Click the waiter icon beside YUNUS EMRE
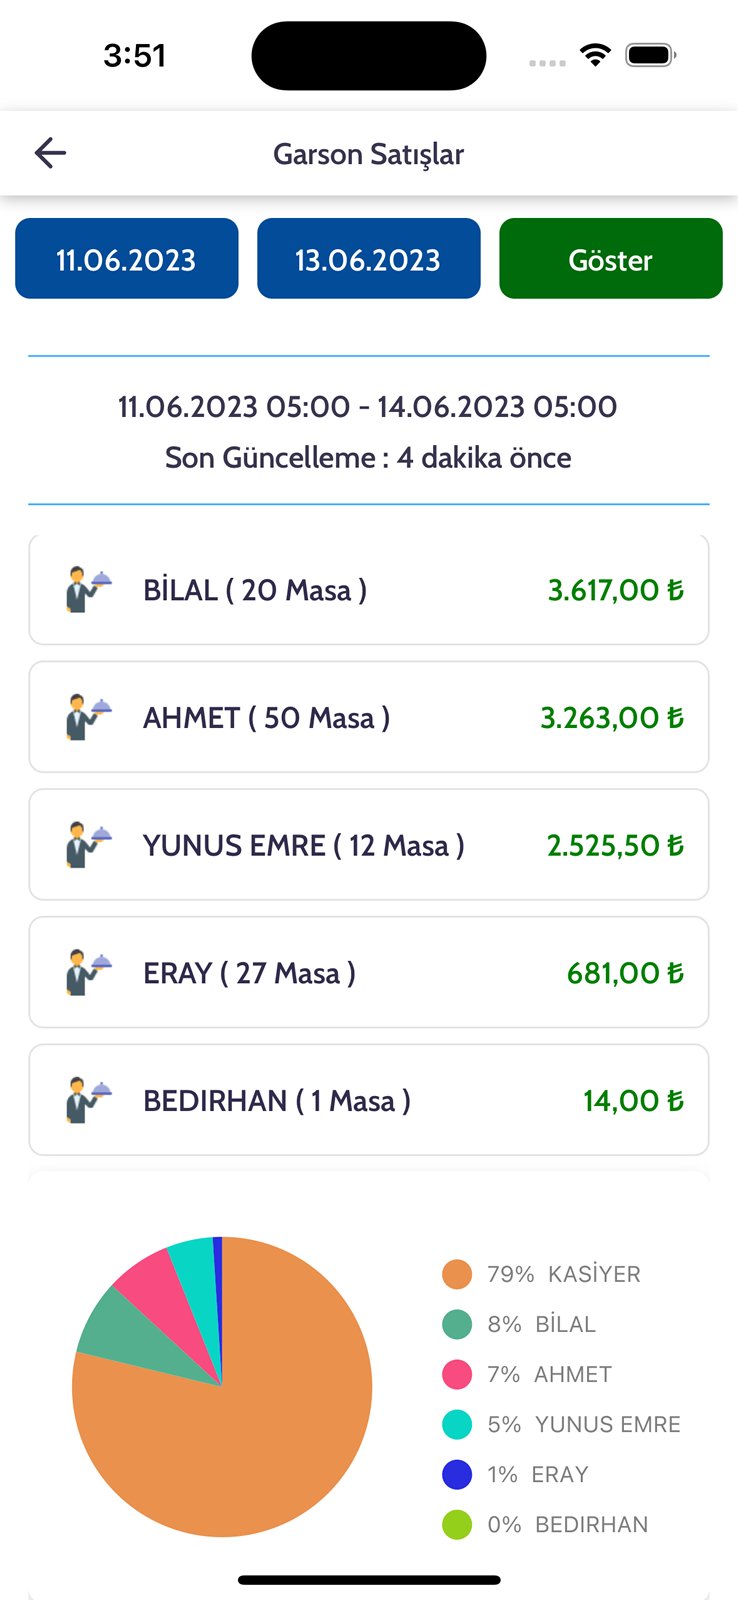Image resolution: width=738 pixels, height=1600 pixels. [88, 845]
